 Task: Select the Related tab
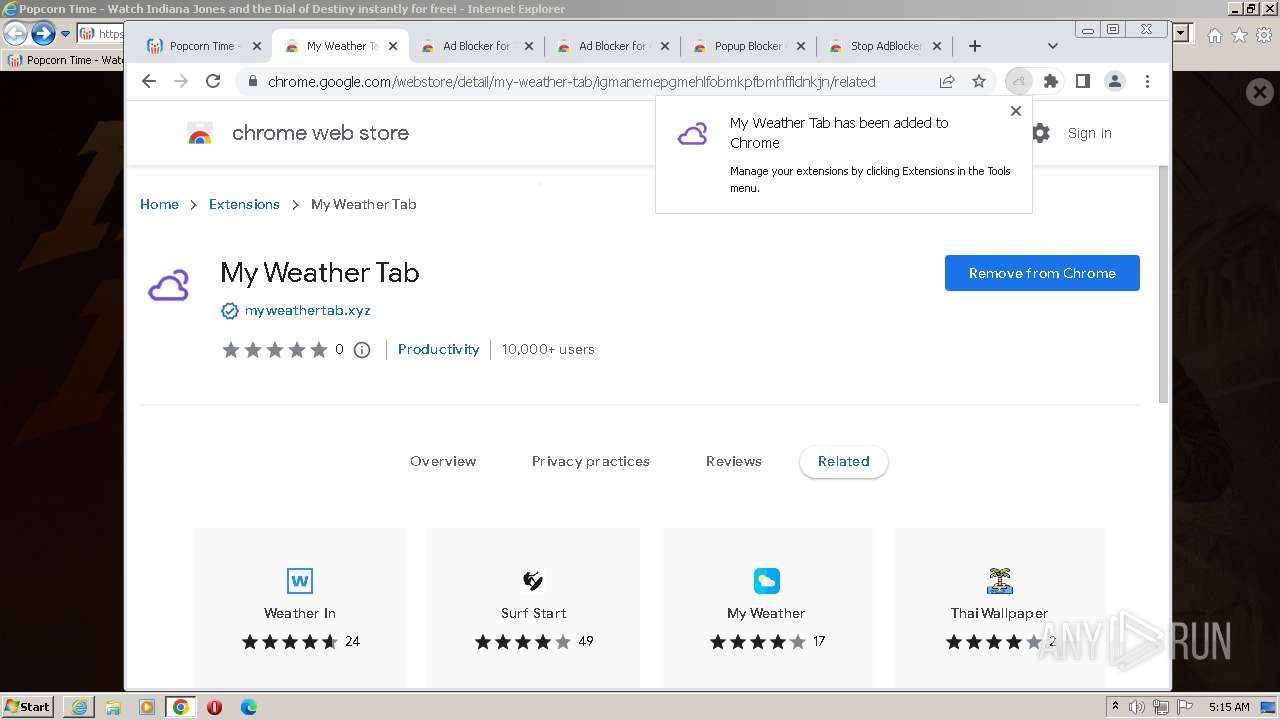pos(843,461)
